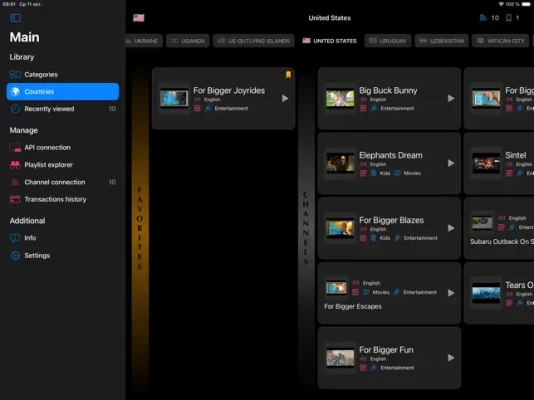534x400 pixels.
Task: Open For Bigger Joyrides thumbnail in Favorites
Action: click(174, 98)
